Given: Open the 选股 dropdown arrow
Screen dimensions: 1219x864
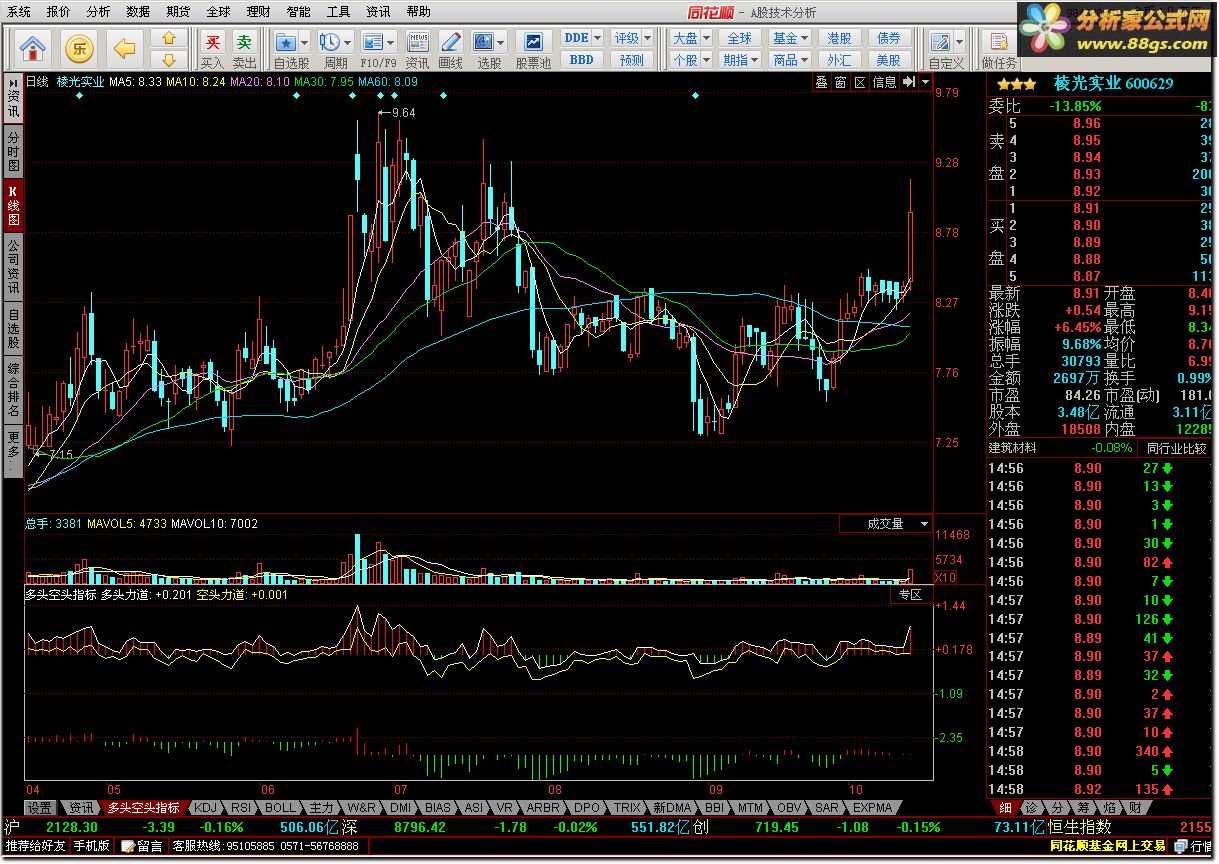Looking at the screenshot, I should [x=502, y=42].
